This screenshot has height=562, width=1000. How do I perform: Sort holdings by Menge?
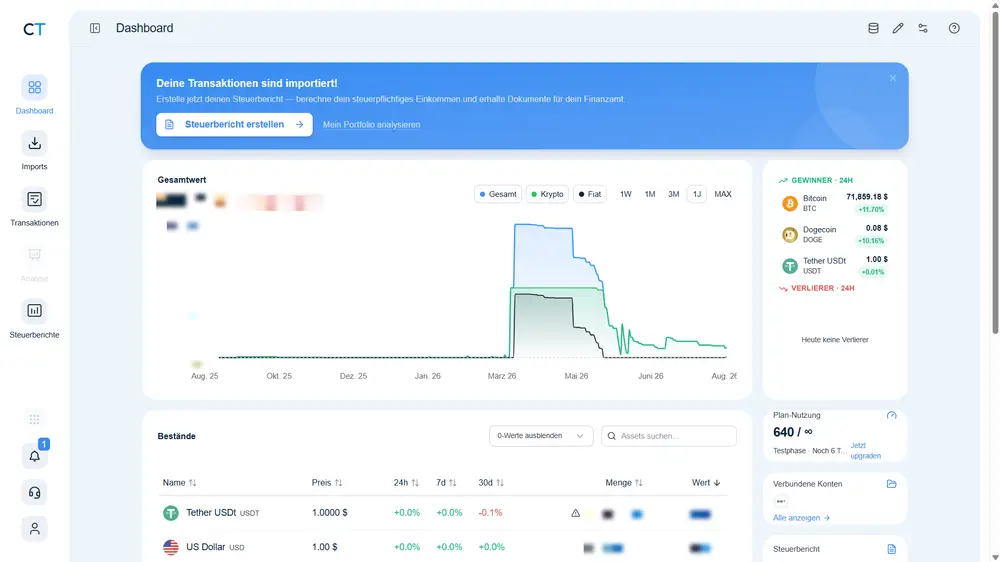tap(624, 483)
